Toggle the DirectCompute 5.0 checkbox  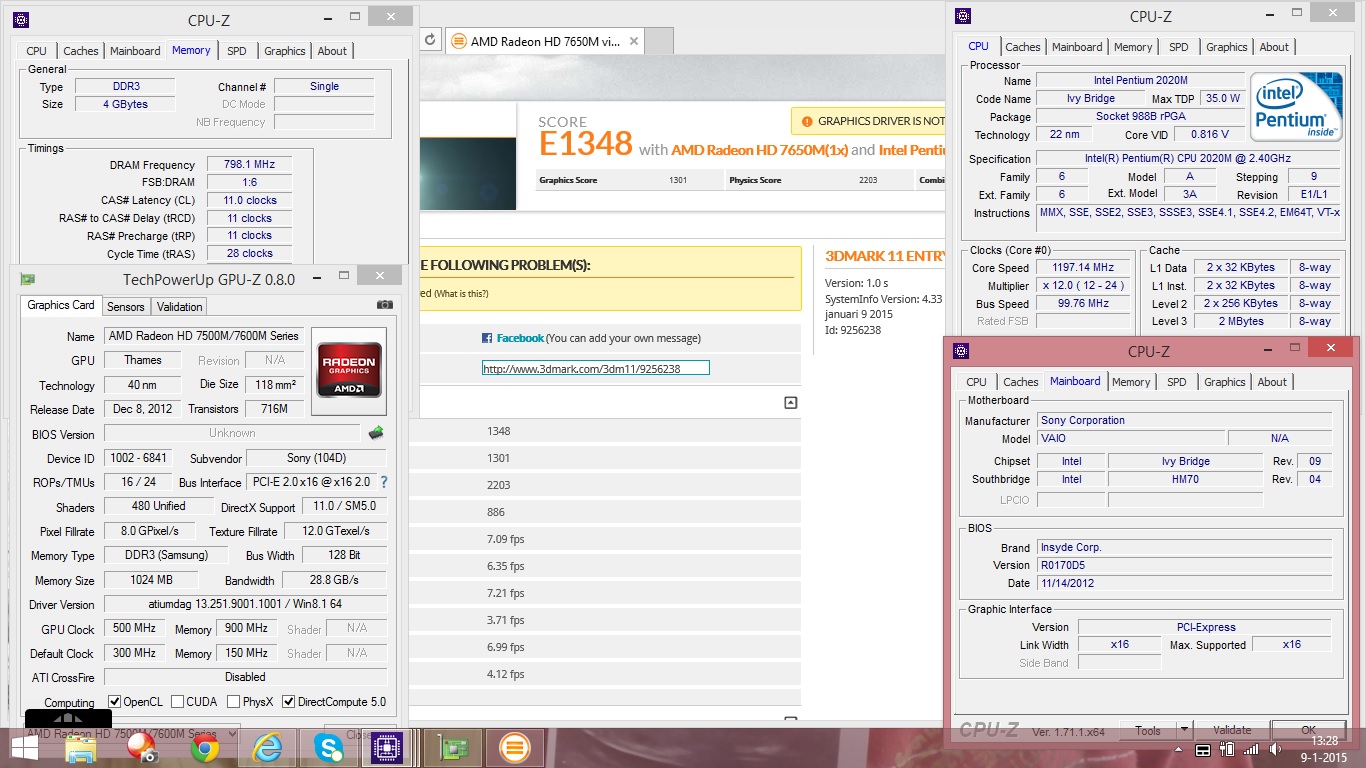[x=289, y=702]
